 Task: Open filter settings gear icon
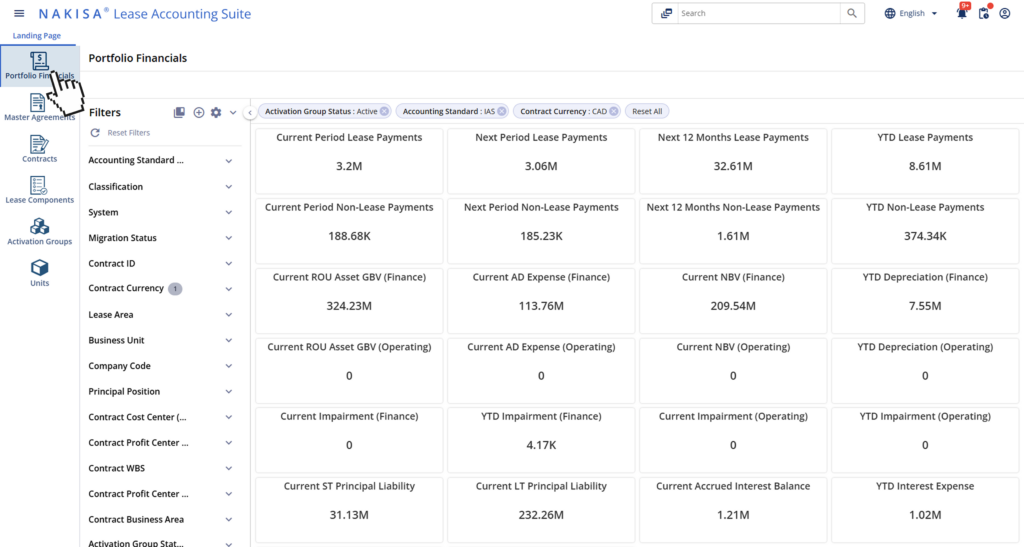coord(216,112)
